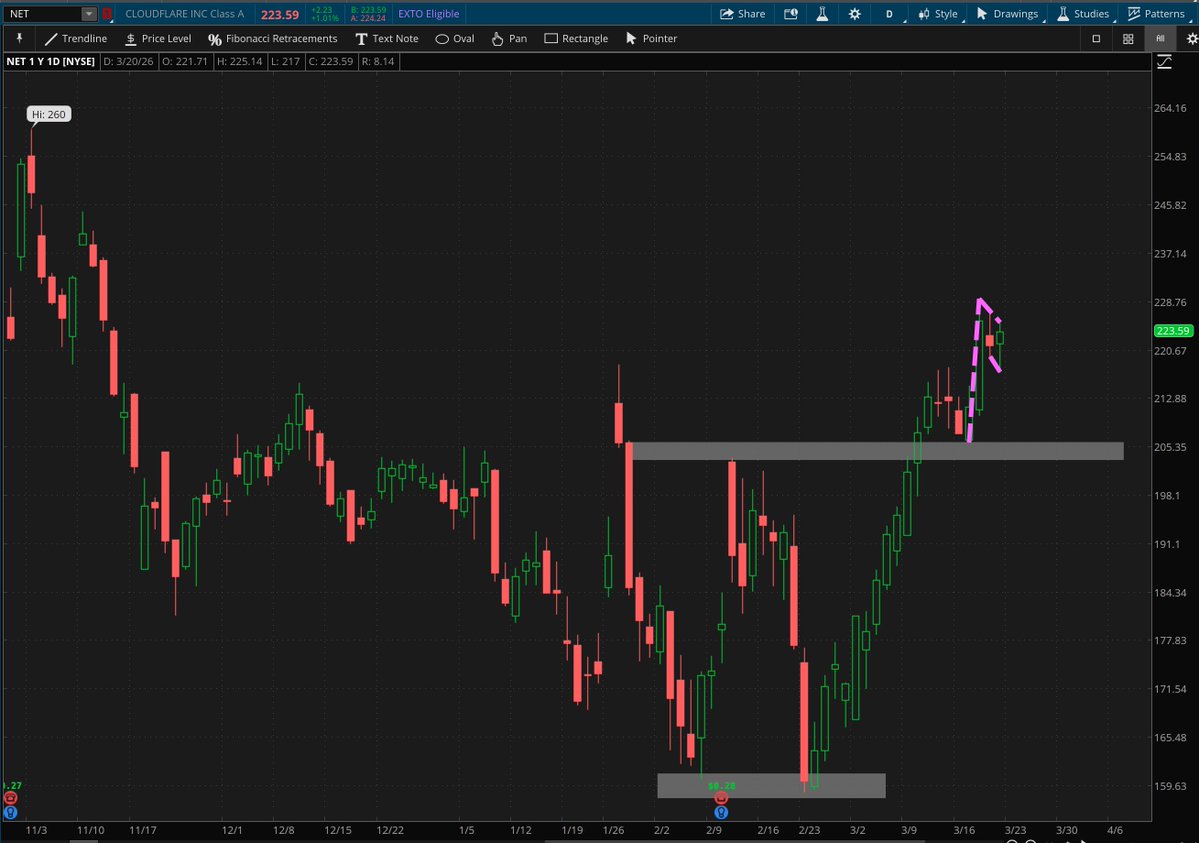1199x843 pixels.
Task: Click the R: 8.14 range value
Action: (x=378, y=61)
